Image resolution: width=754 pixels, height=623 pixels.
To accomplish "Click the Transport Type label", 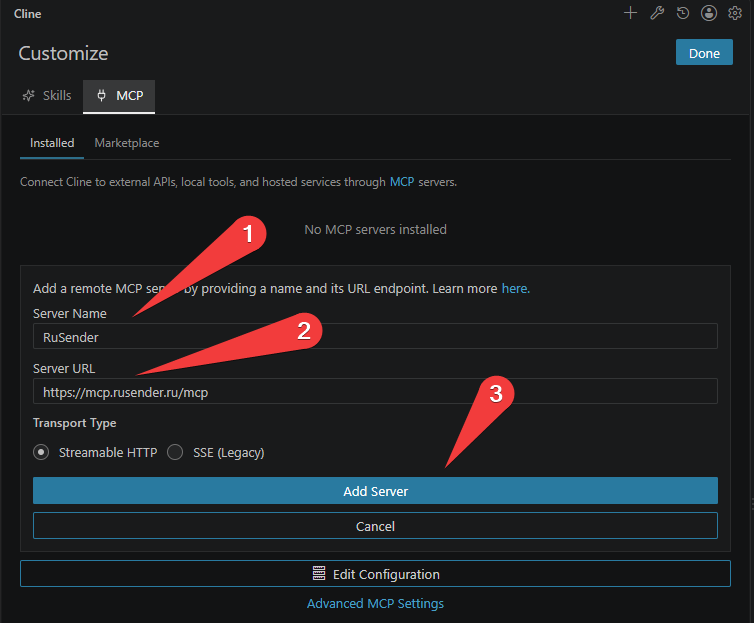I will pos(75,423).
